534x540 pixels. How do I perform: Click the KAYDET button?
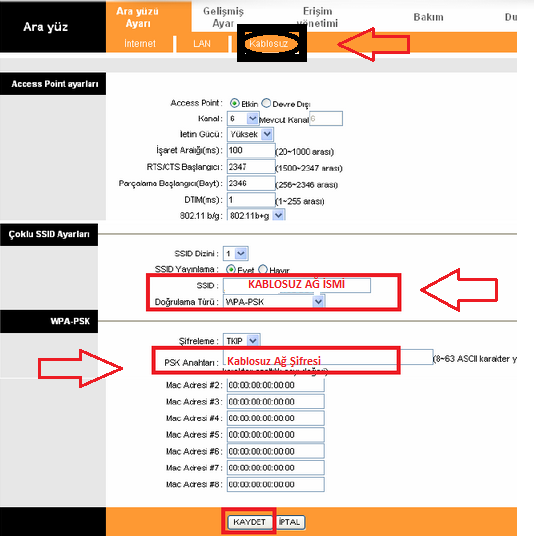pyautogui.click(x=249, y=522)
